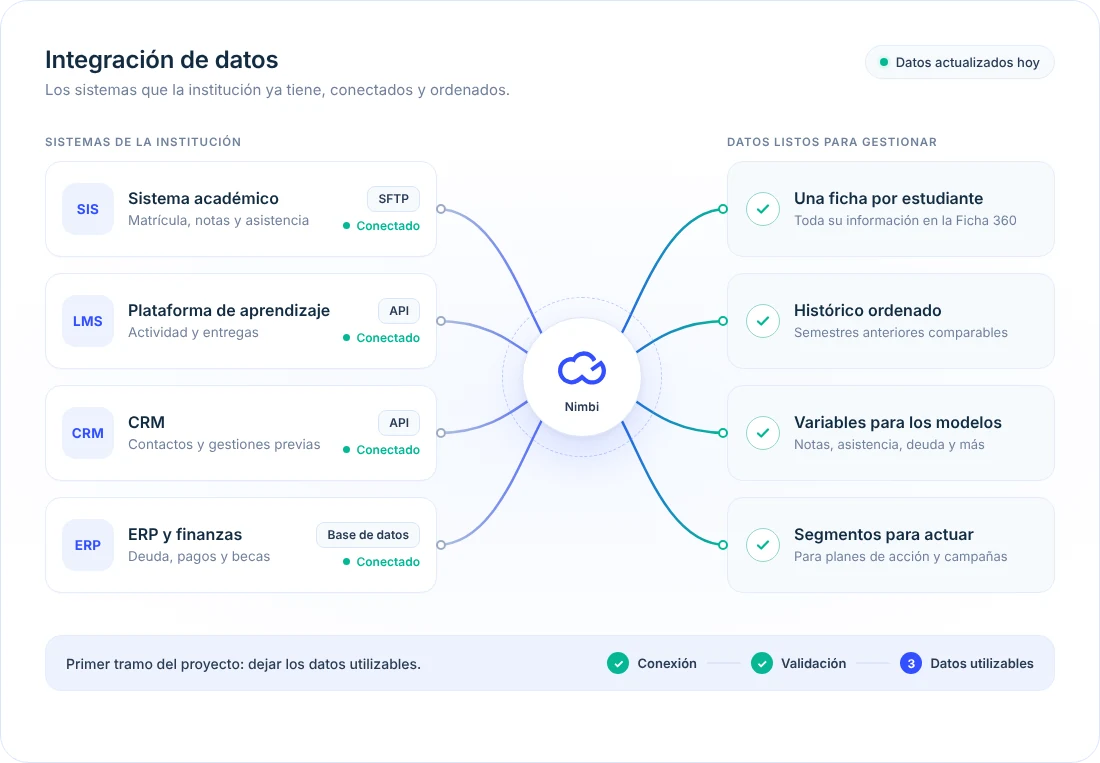Select the Sistema académico title
Screen dimensions: 1100x763
click(203, 198)
